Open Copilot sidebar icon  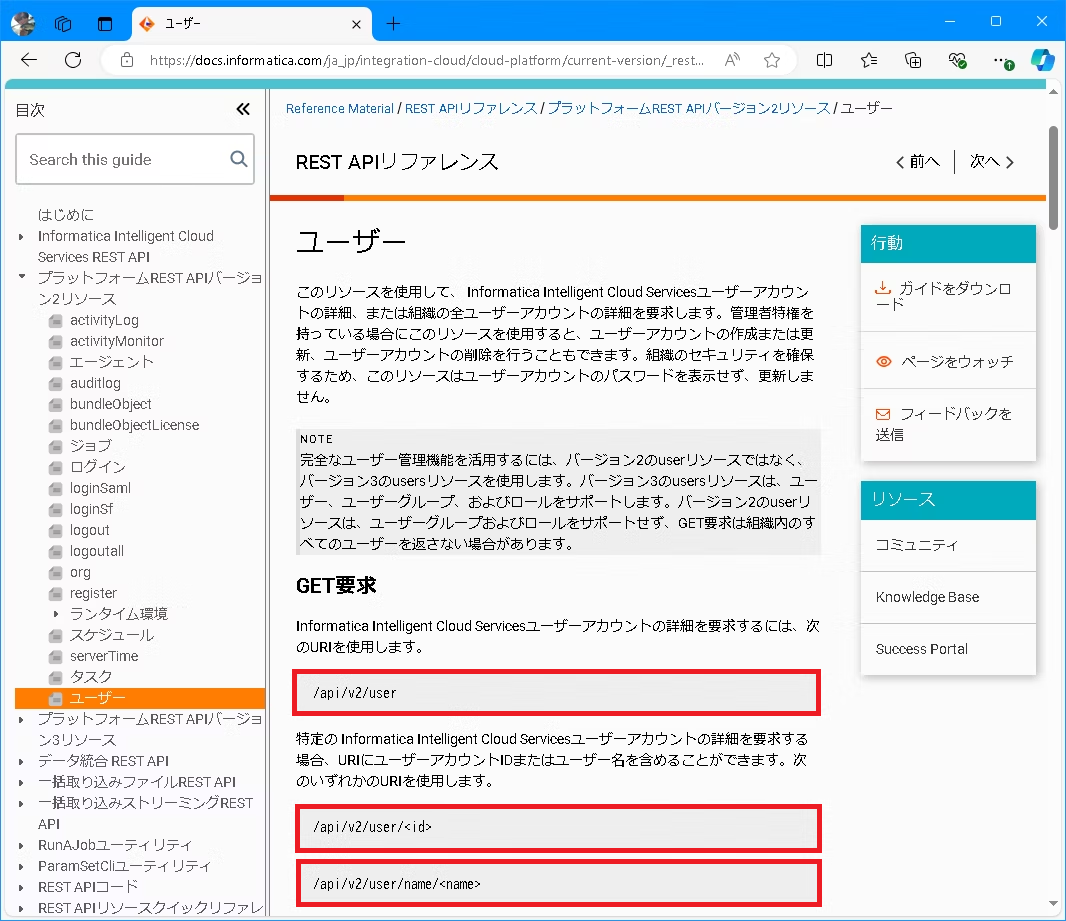[x=1042, y=60]
